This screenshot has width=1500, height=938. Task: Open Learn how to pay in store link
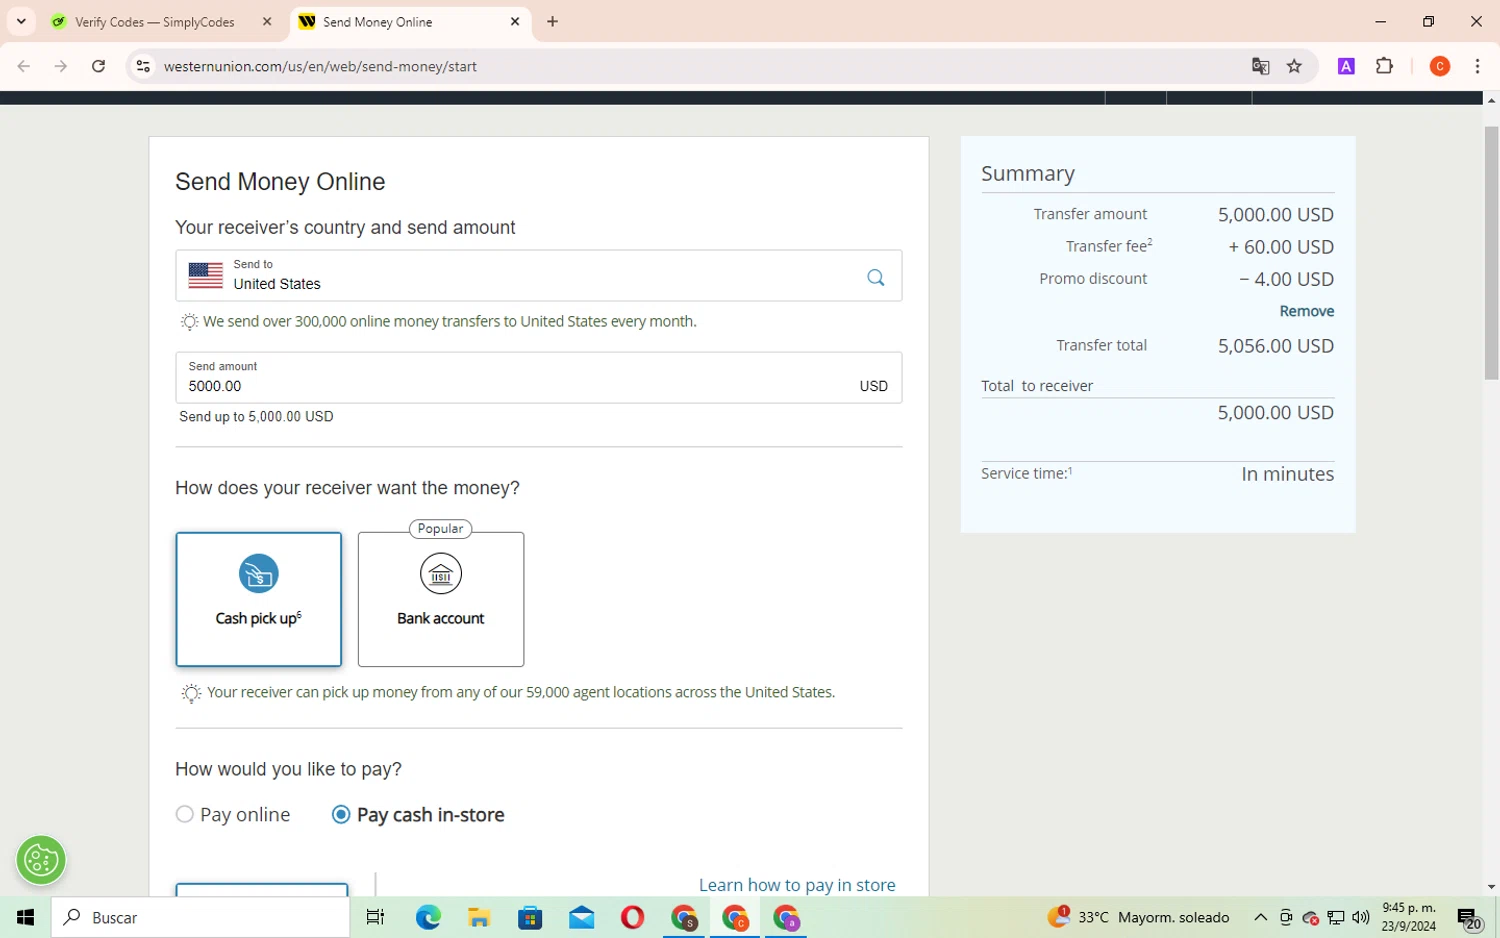[x=797, y=885]
